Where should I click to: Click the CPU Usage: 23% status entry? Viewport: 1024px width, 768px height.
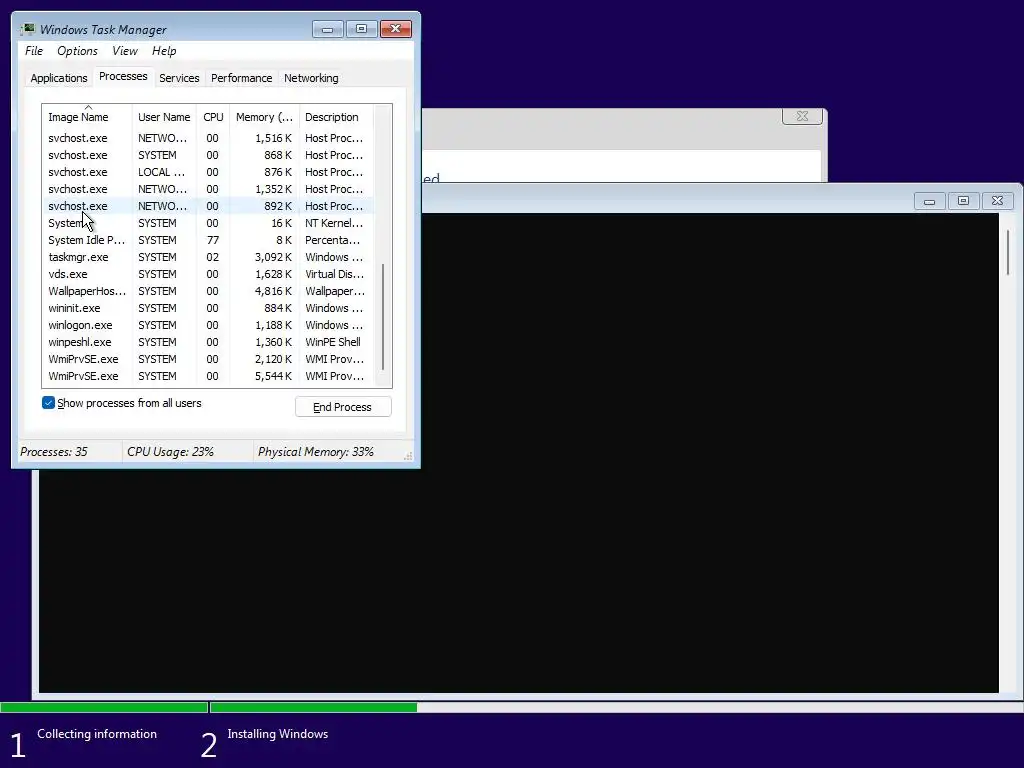coord(170,452)
